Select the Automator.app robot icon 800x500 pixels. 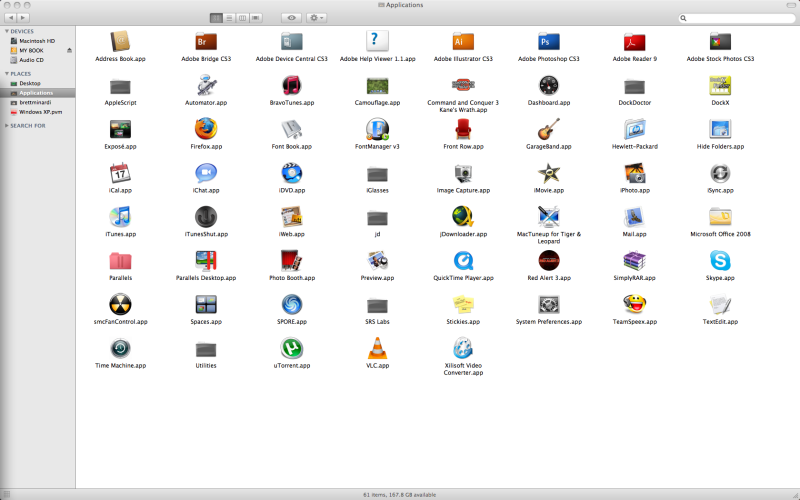(x=206, y=85)
